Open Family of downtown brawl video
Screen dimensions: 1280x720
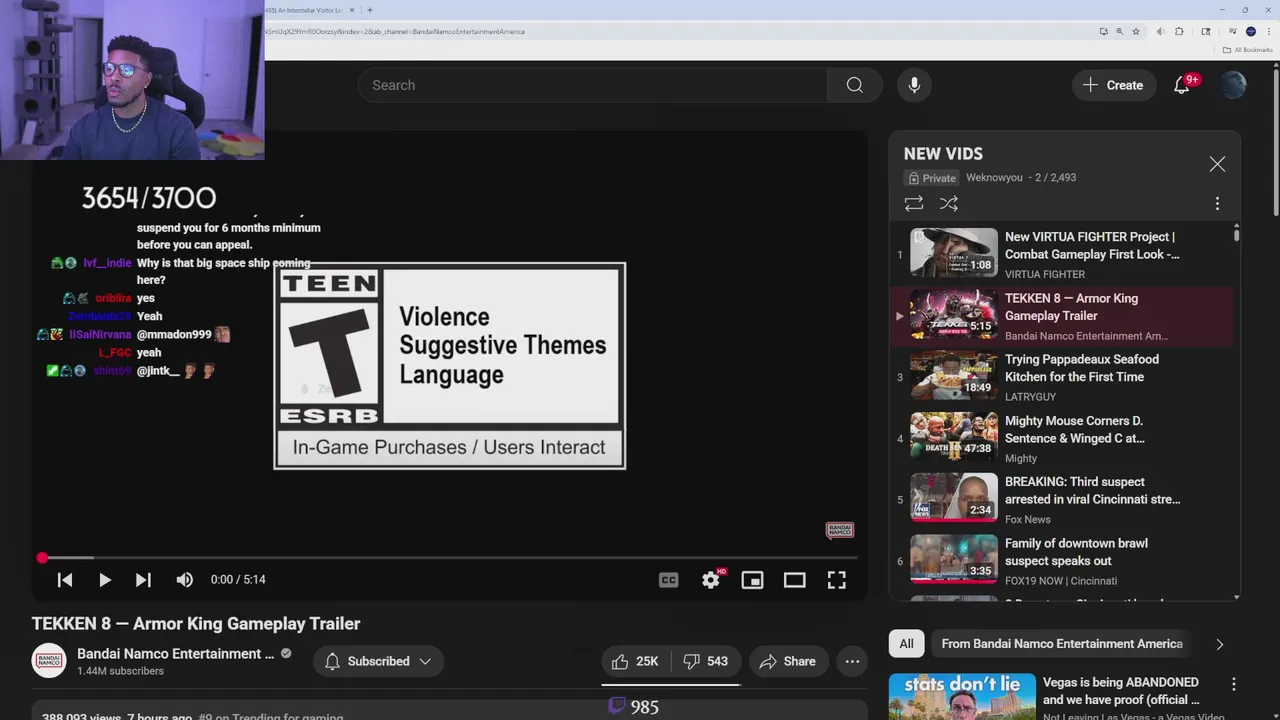[x=1061, y=560]
